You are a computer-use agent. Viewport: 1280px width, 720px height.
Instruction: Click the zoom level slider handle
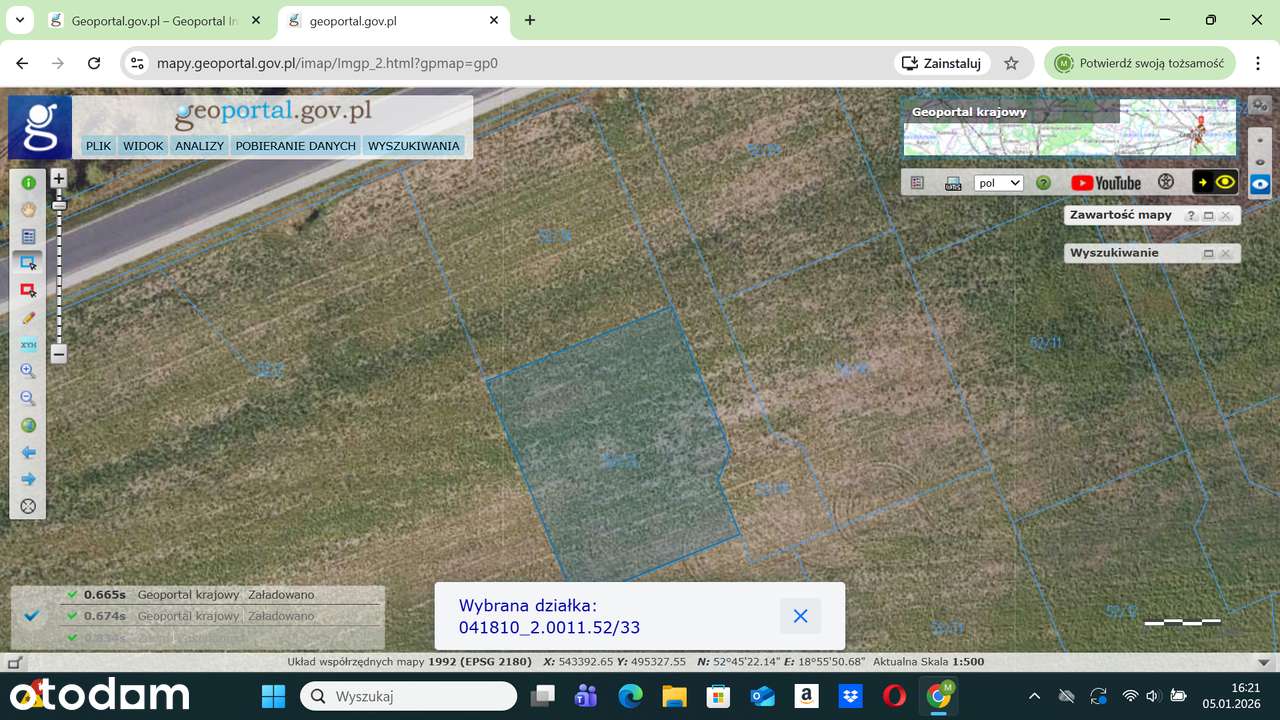59,205
